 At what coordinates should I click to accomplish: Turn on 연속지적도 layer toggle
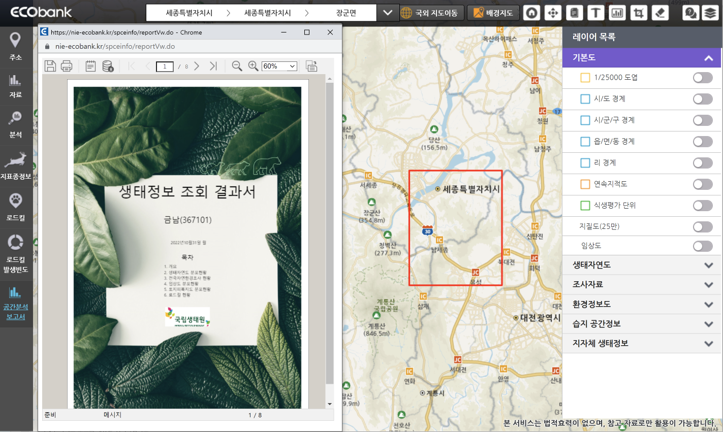702,184
